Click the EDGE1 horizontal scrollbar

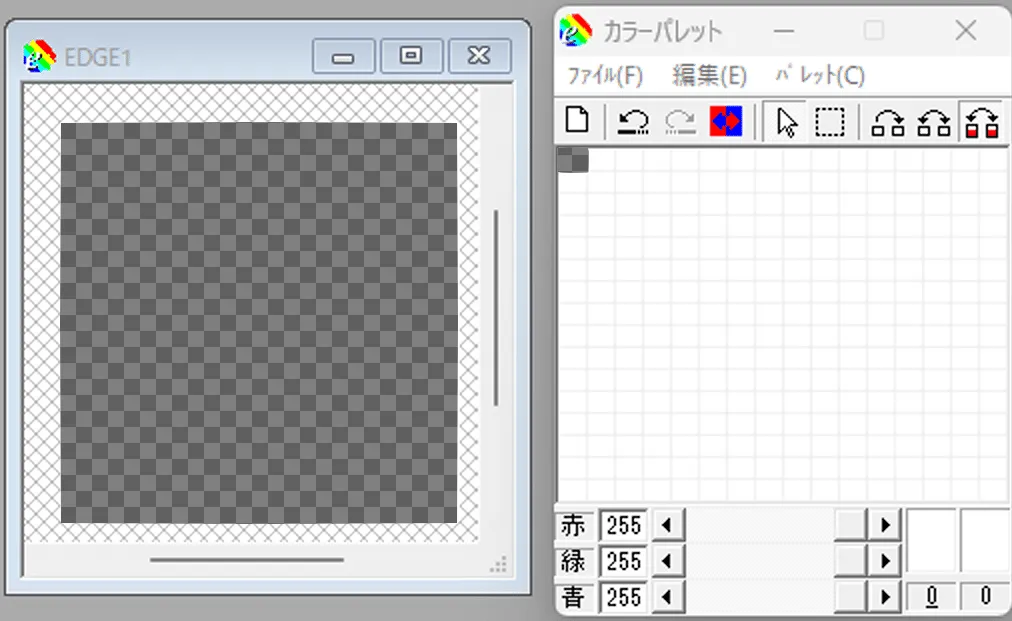[x=247, y=560]
